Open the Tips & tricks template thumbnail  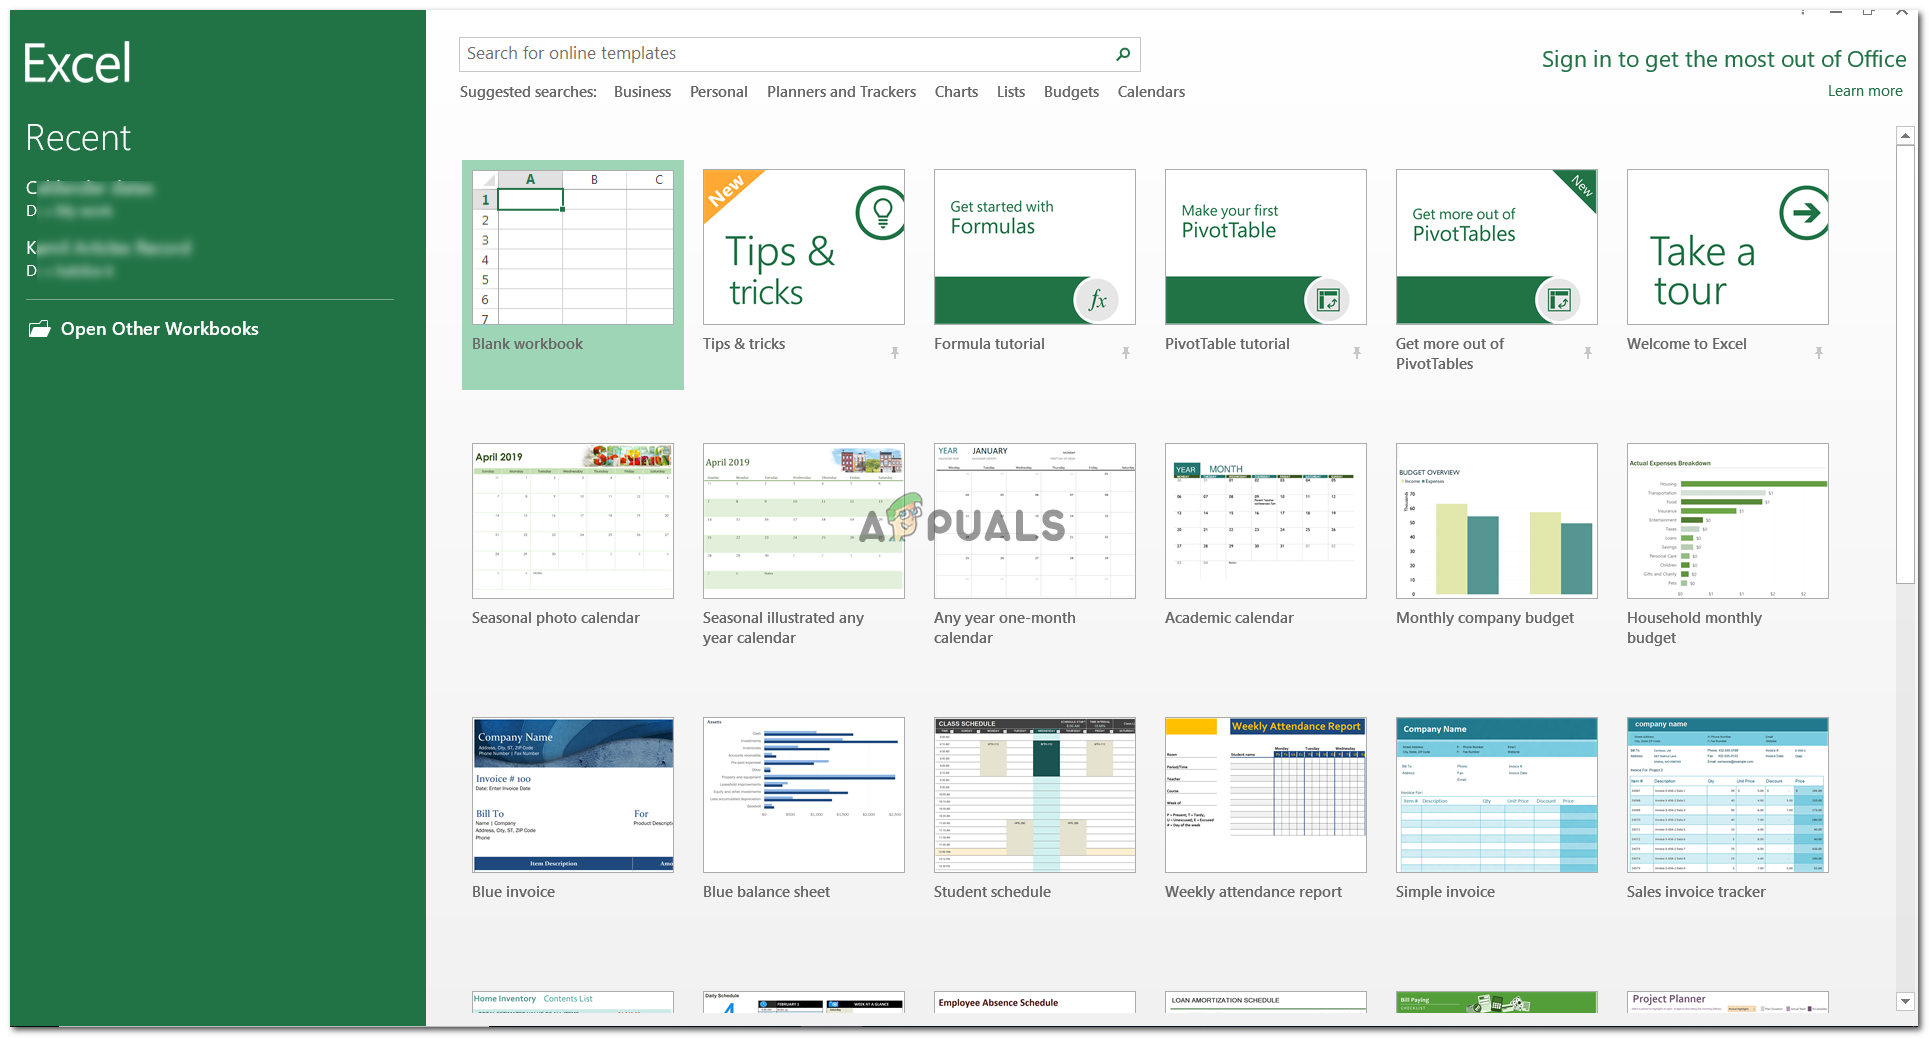click(x=804, y=247)
